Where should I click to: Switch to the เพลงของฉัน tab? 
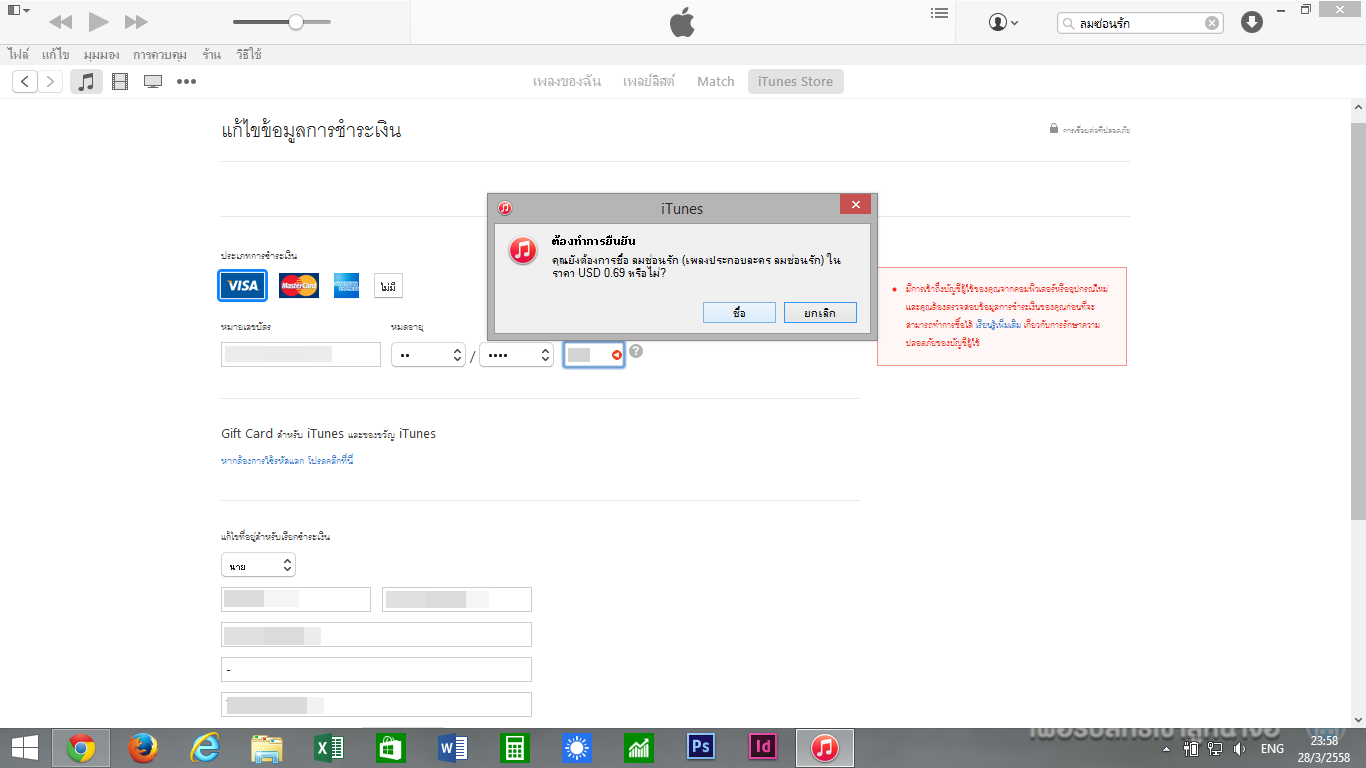coord(567,82)
